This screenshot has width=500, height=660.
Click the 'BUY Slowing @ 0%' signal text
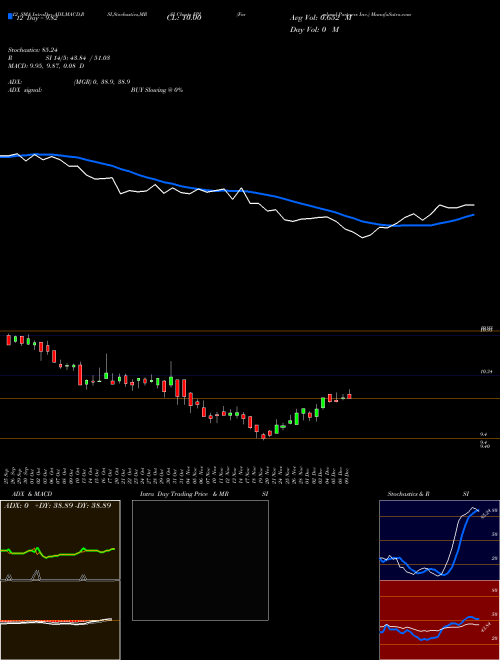tap(157, 90)
